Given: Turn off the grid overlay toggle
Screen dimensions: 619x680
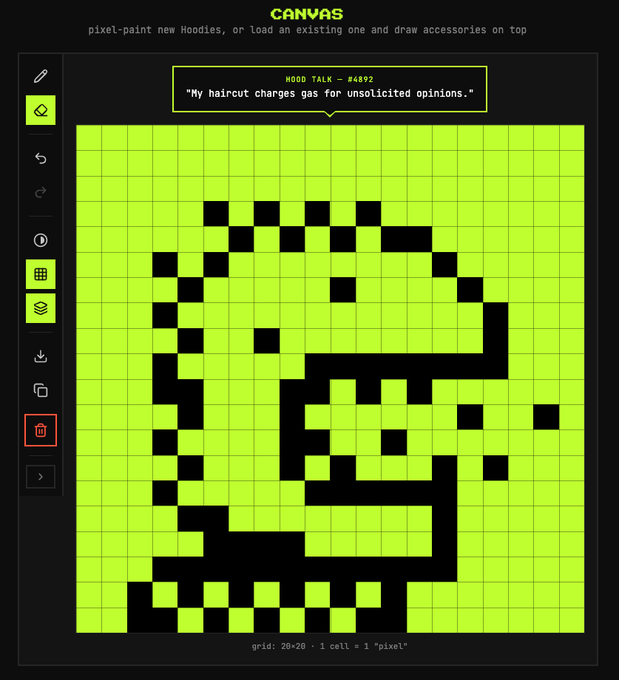Looking at the screenshot, I should (40, 274).
